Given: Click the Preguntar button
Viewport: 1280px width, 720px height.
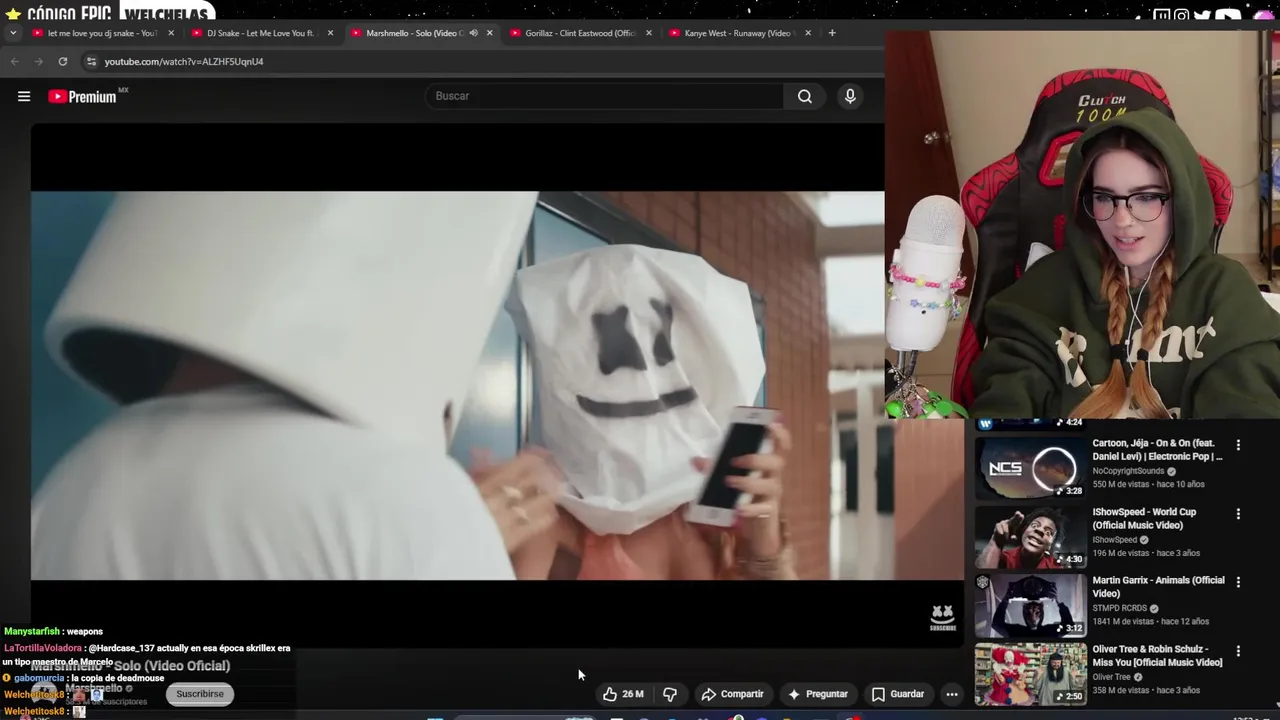Looking at the screenshot, I should coord(817,694).
